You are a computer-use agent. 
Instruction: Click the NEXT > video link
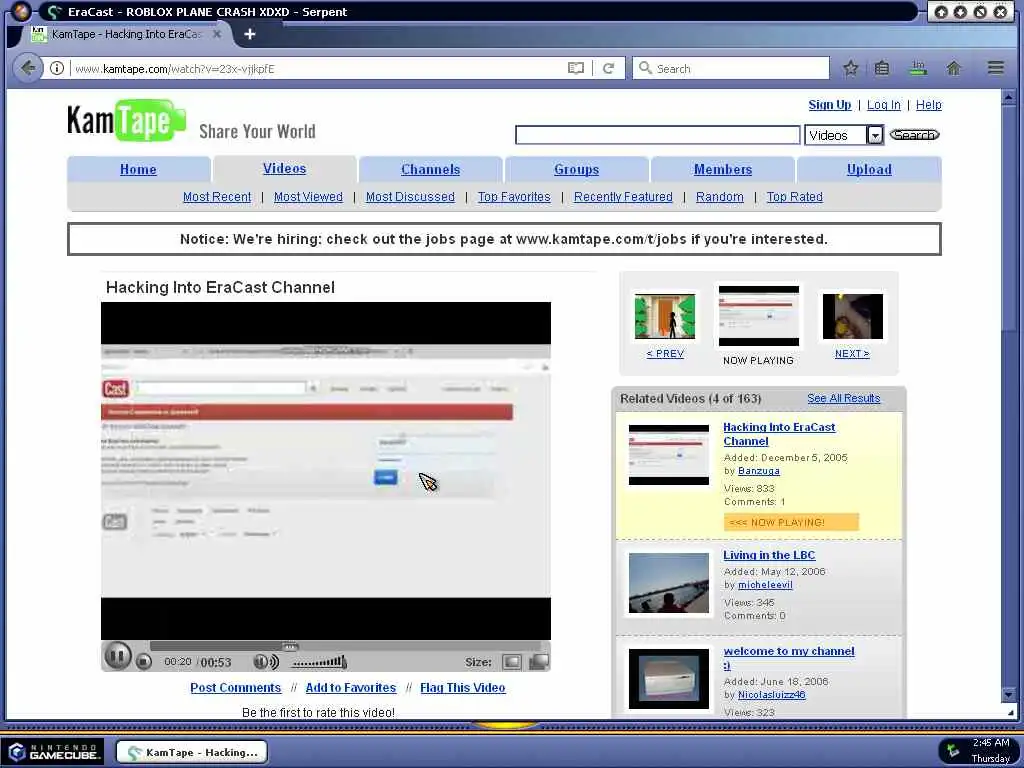[x=852, y=353]
